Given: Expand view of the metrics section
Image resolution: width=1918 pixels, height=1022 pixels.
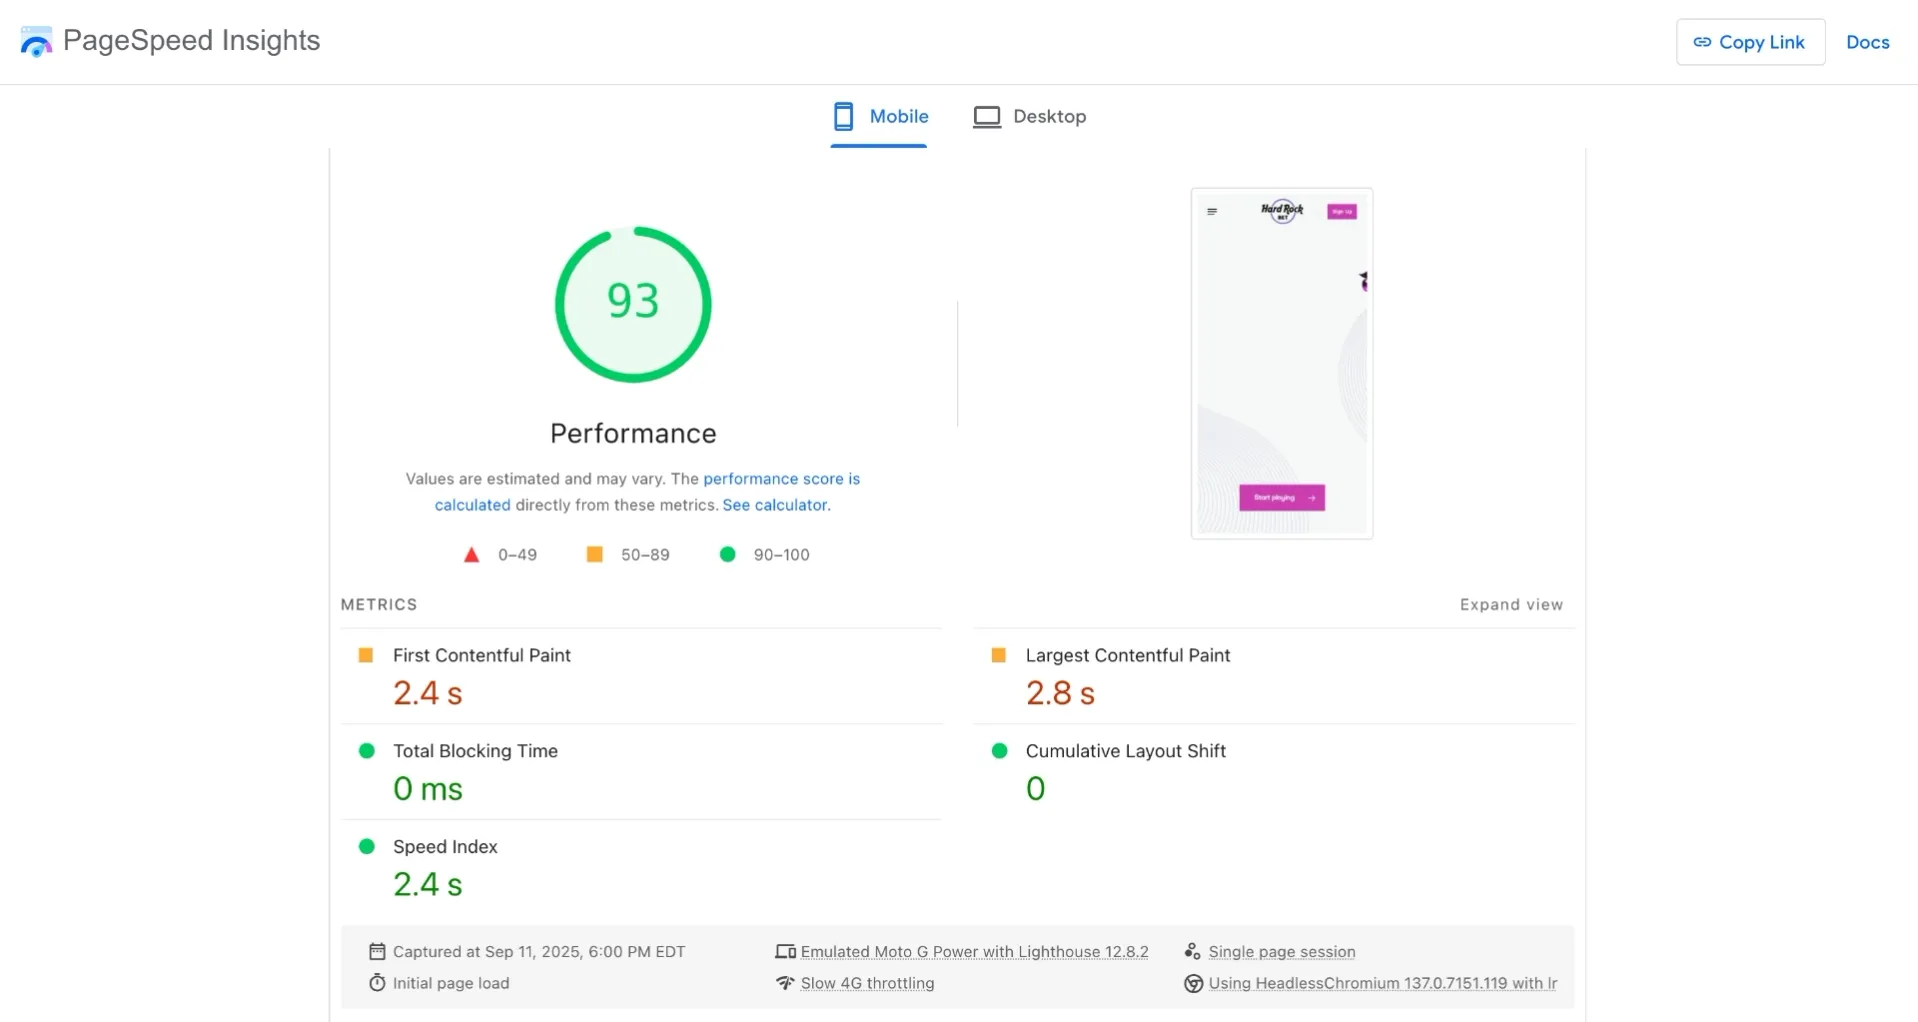Looking at the screenshot, I should click(1510, 605).
